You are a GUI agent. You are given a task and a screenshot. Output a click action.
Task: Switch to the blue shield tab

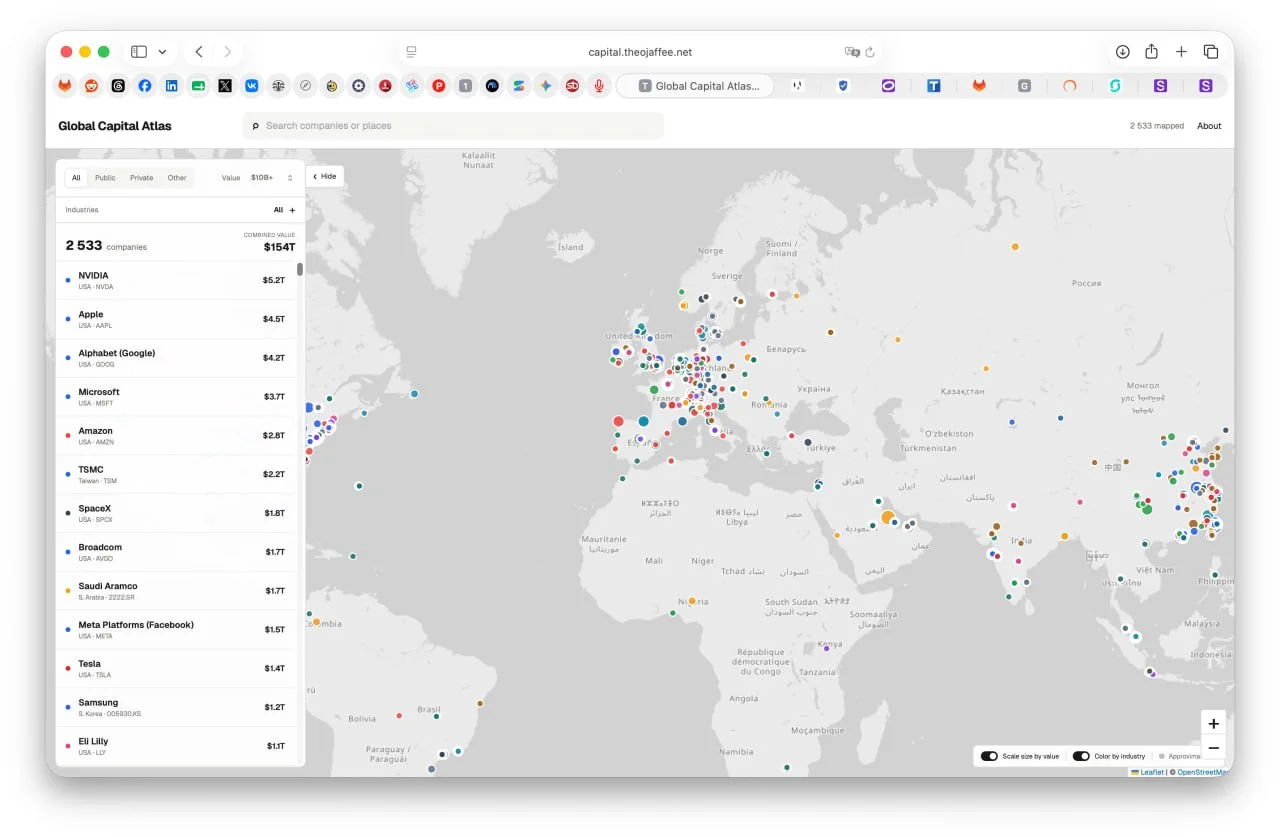coord(843,86)
